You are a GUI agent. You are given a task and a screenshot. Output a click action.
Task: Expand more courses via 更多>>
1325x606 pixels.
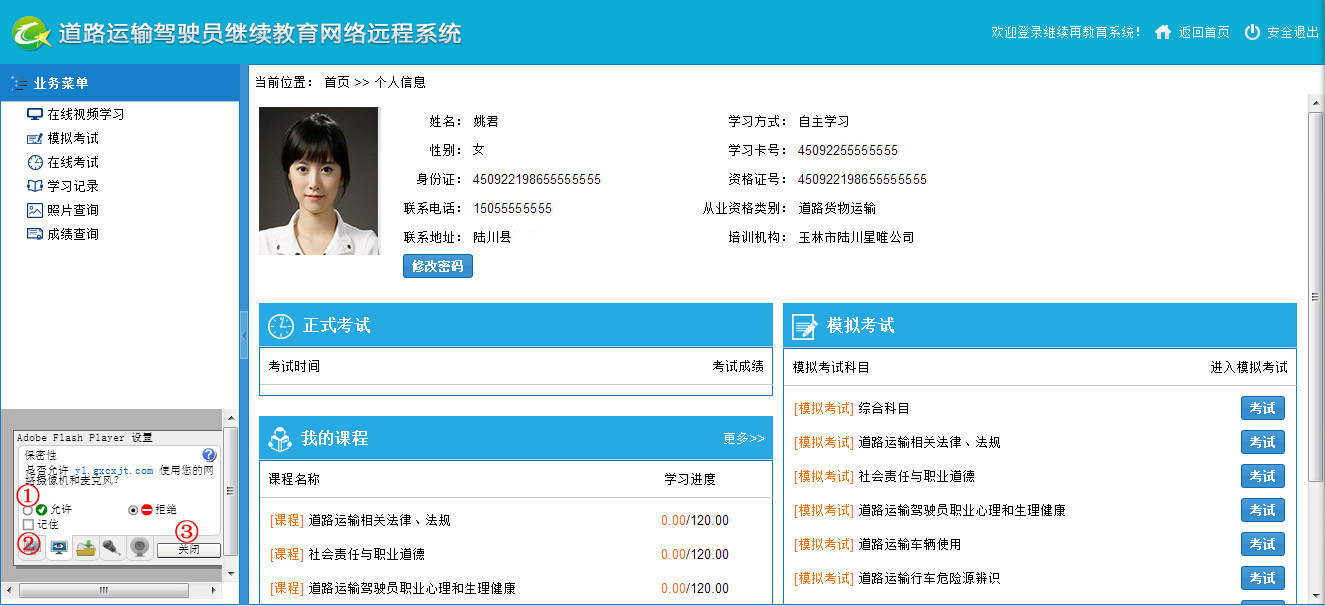(743, 438)
